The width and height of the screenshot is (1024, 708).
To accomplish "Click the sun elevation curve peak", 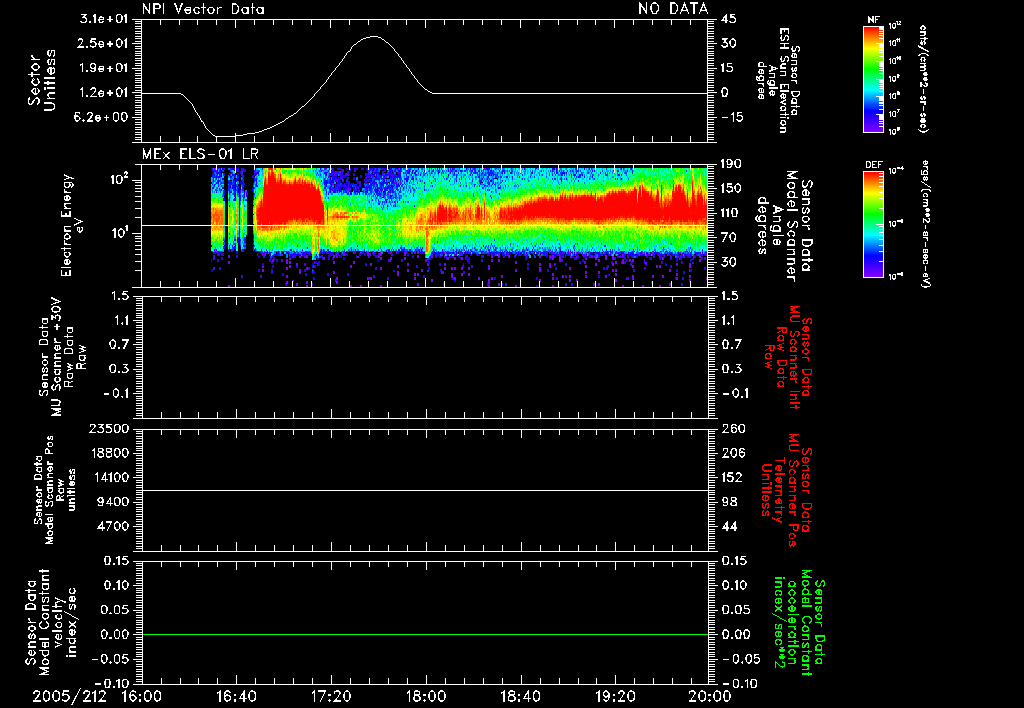I will tap(373, 37).
